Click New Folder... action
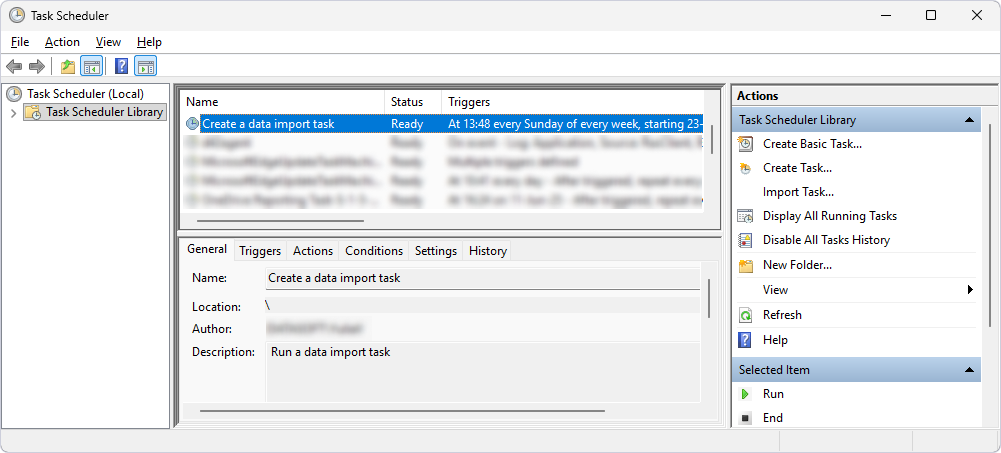 797,265
